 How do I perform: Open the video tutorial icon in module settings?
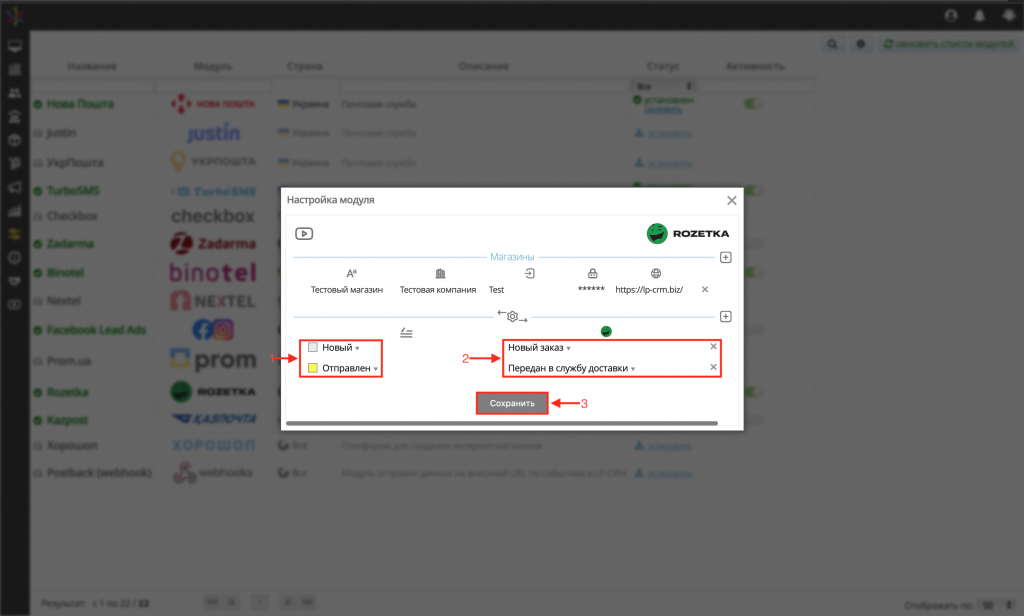point(304,234)
